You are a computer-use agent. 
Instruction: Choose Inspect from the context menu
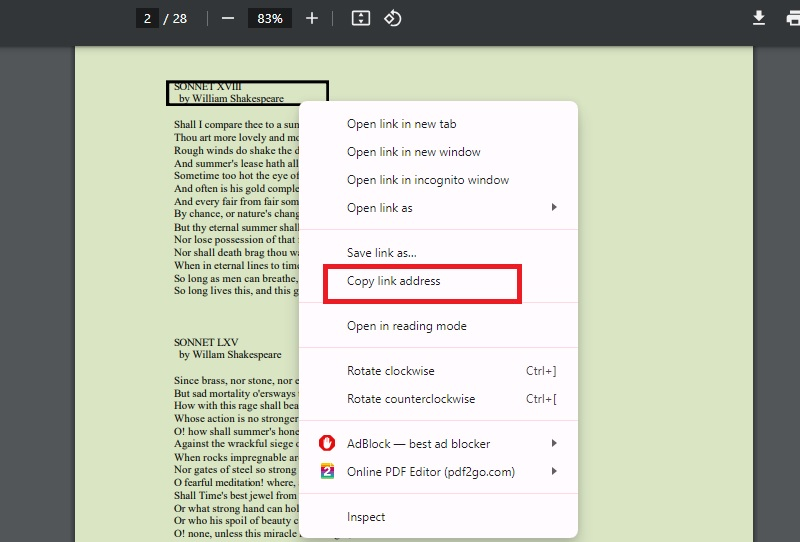[438, 516]
